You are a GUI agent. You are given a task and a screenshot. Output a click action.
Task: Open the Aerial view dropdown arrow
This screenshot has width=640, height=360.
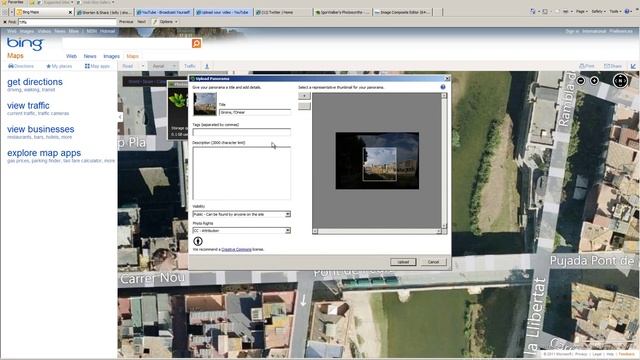(174, 66)
